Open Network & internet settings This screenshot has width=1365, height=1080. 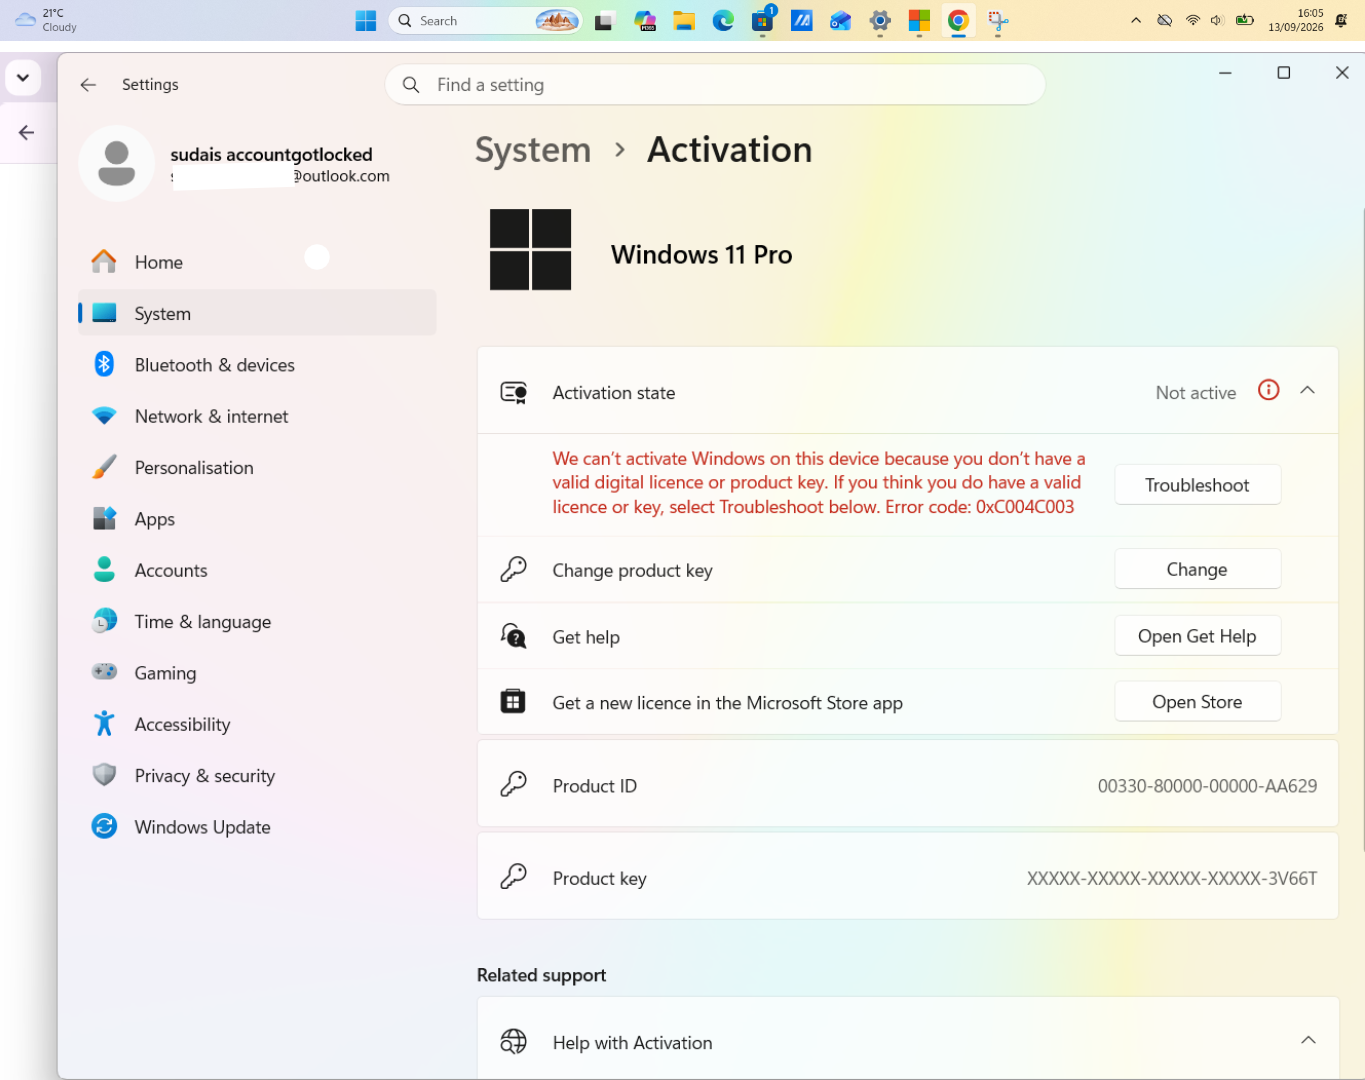click(x=257, y=416)
